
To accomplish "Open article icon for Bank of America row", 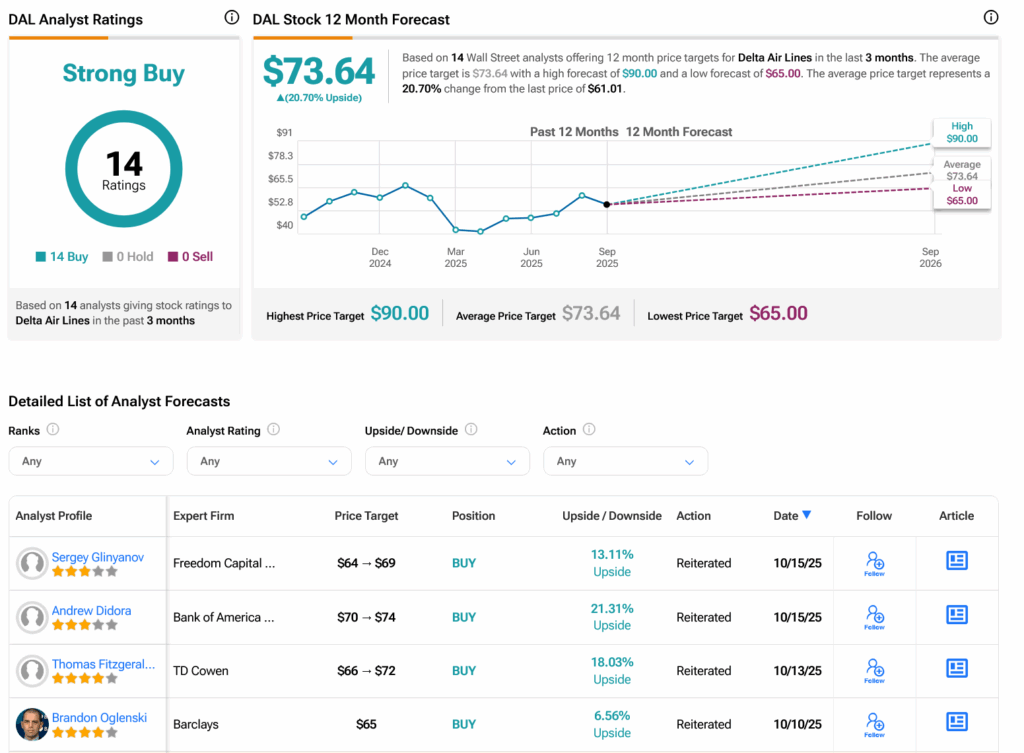I will click(x=956, y=616).
